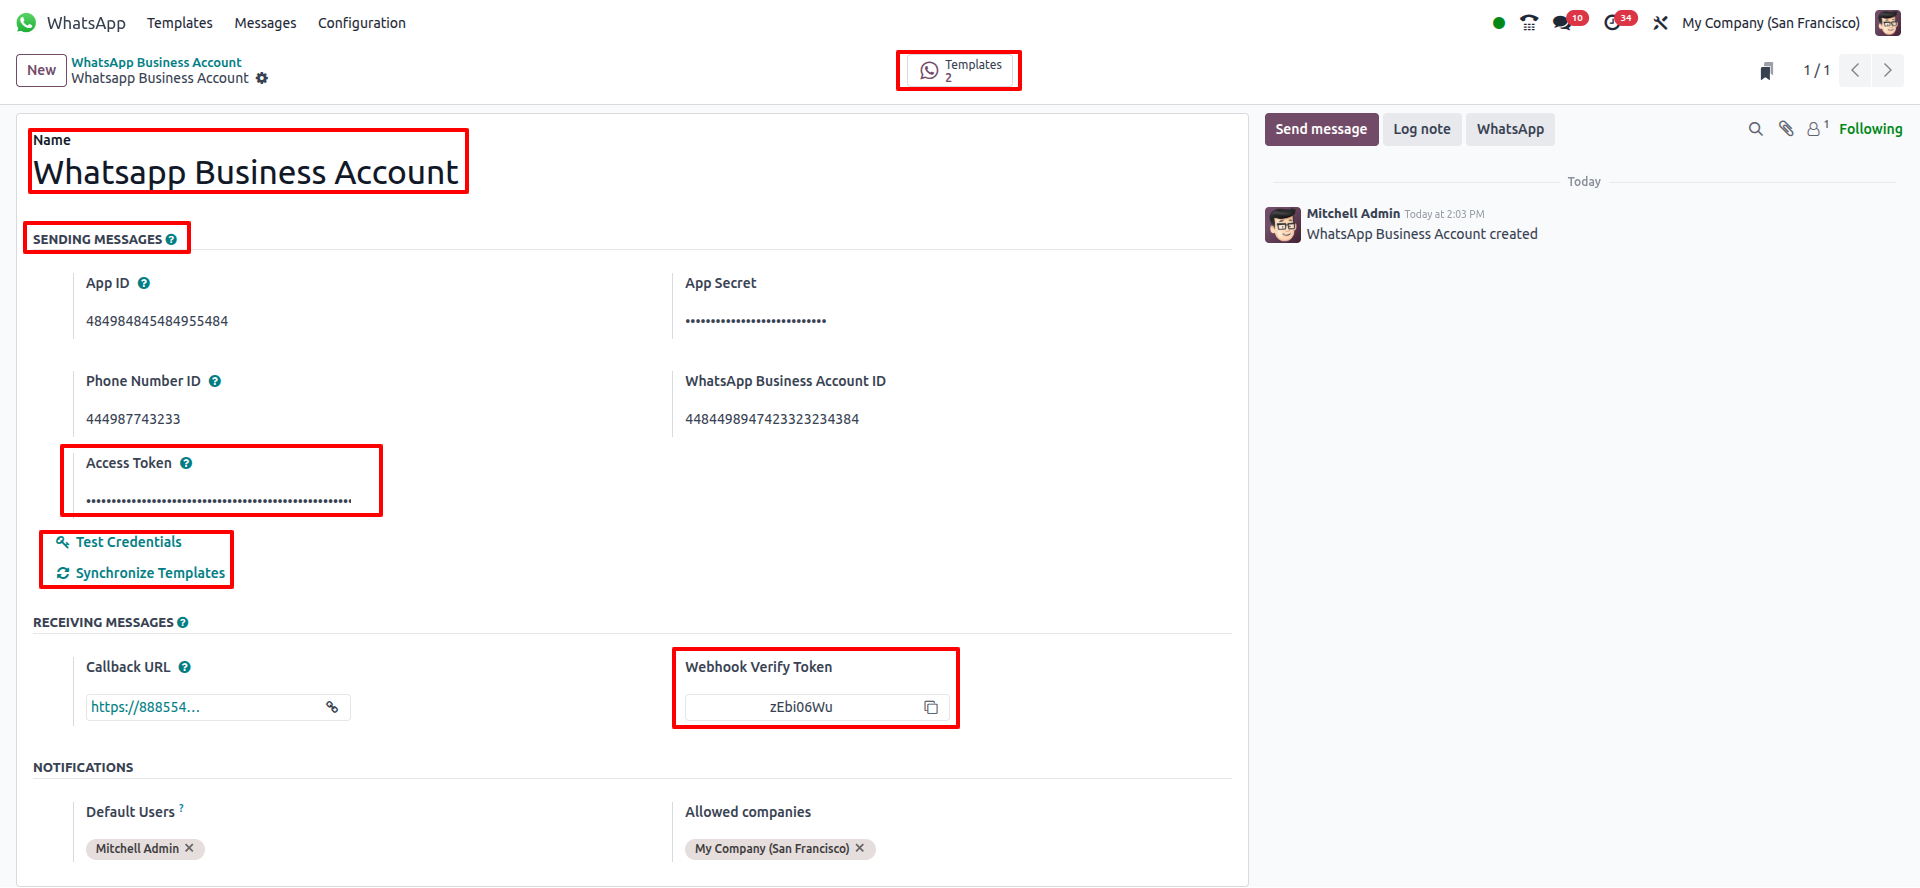The width and height of the screenshot is (1920, 888).
Task: Copy the Webhook Verify Token
Action: pyautogui.click(x=930, y=707)
